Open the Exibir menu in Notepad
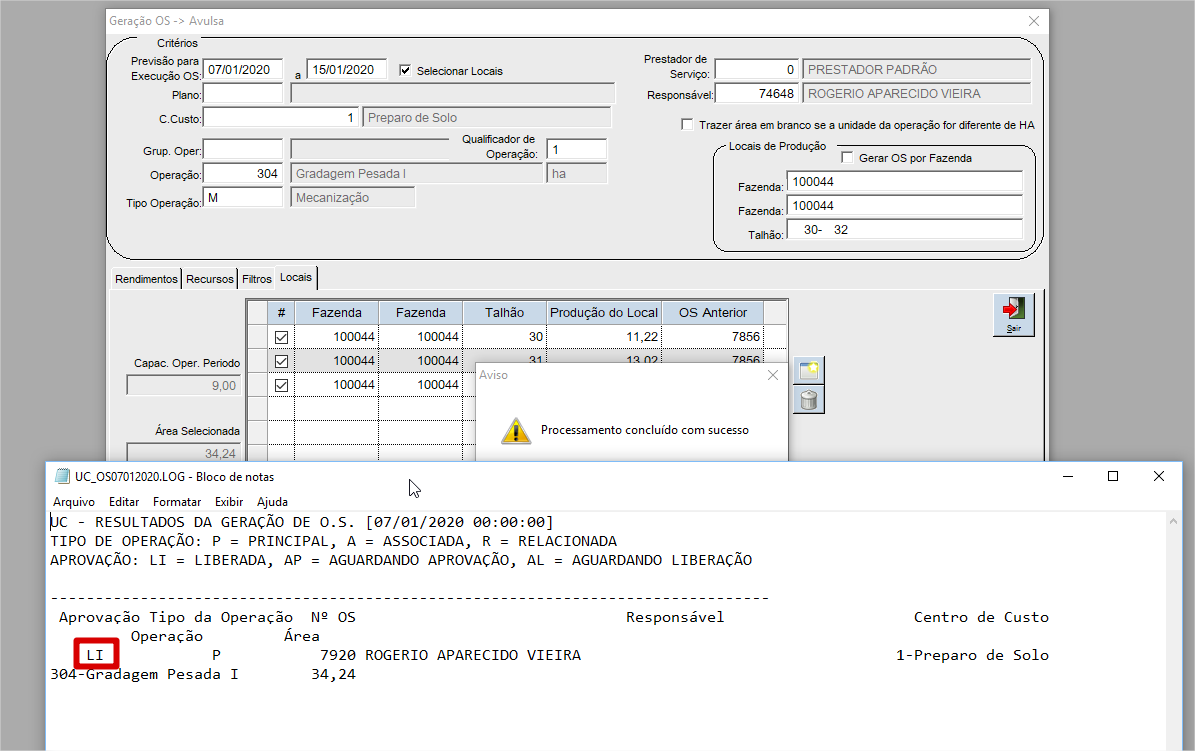Screen dimensions: 1195x751 point(229,502)
